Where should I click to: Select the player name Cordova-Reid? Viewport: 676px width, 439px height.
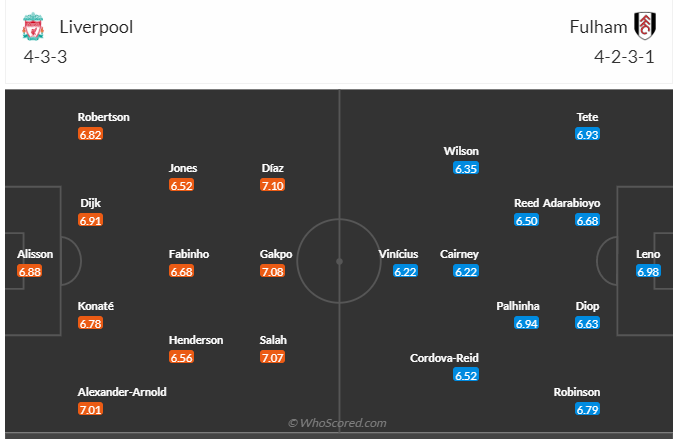coord(444,358)
